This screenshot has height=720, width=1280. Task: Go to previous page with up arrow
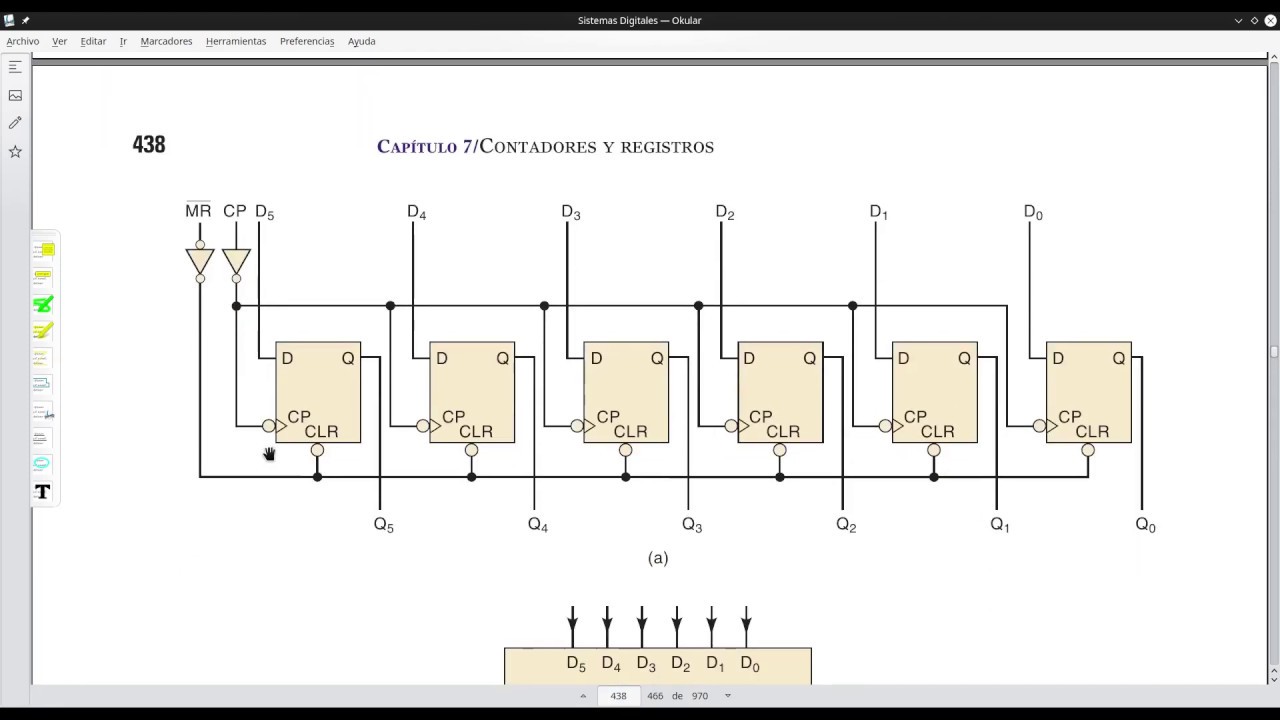(583, 696)
